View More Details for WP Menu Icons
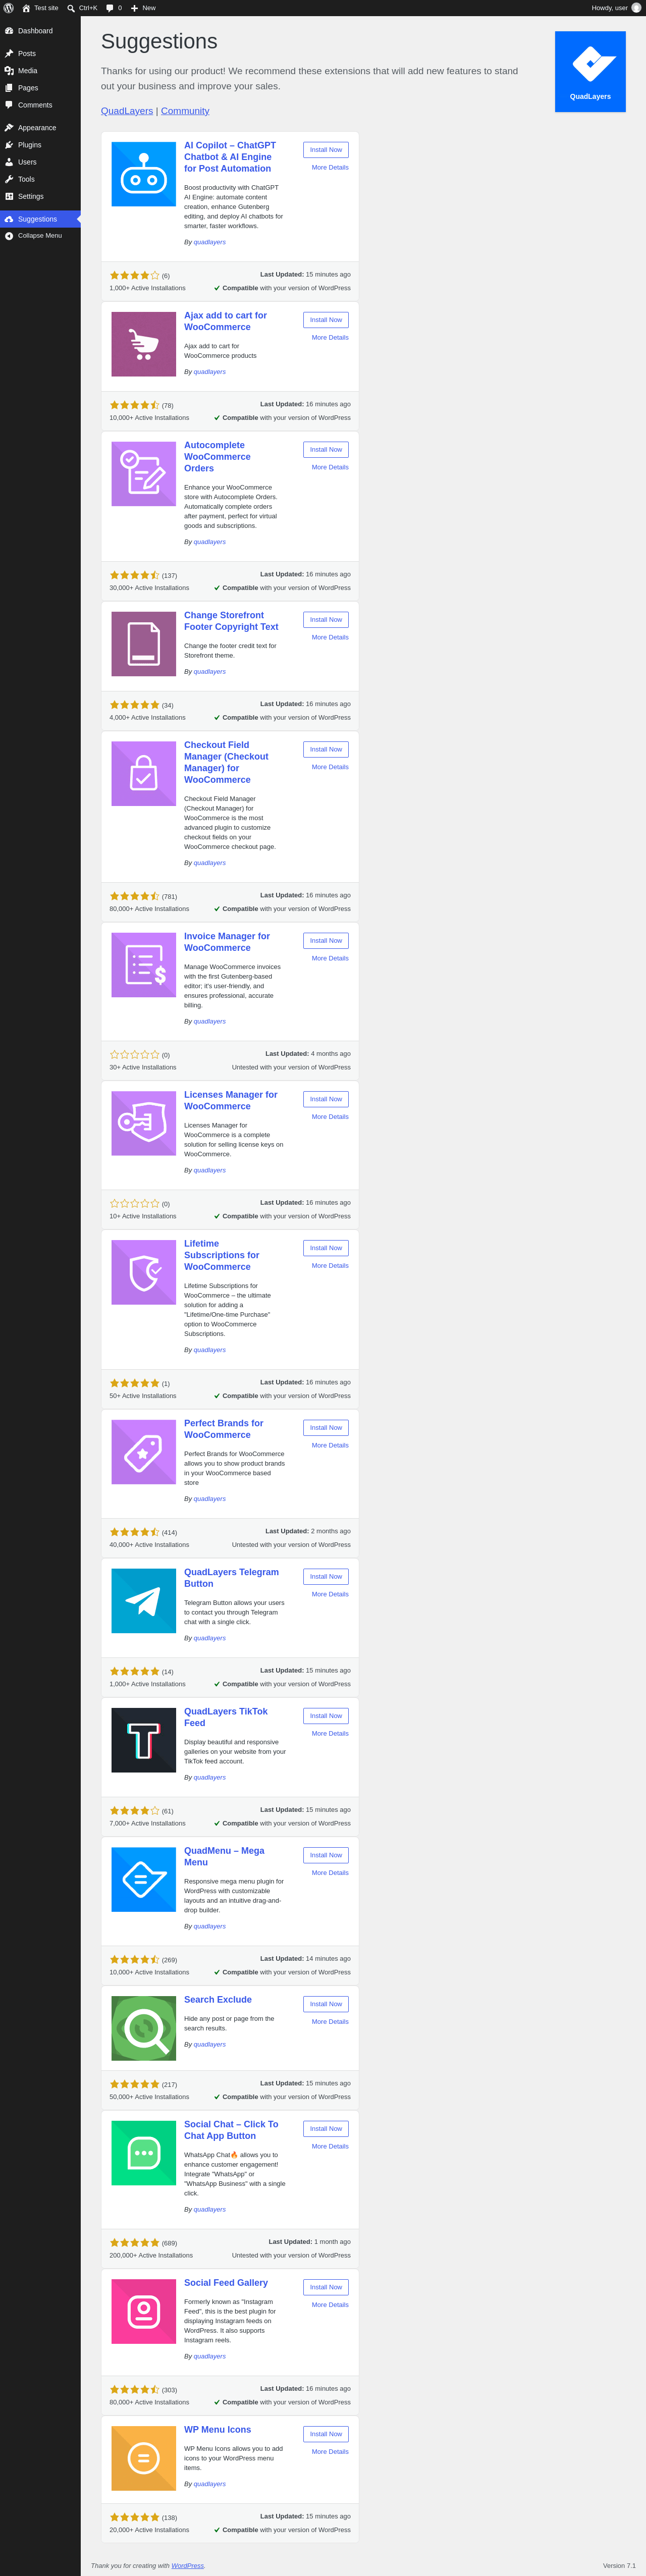The height and width of the screenshot is (2576, 646). [330, 2452]
